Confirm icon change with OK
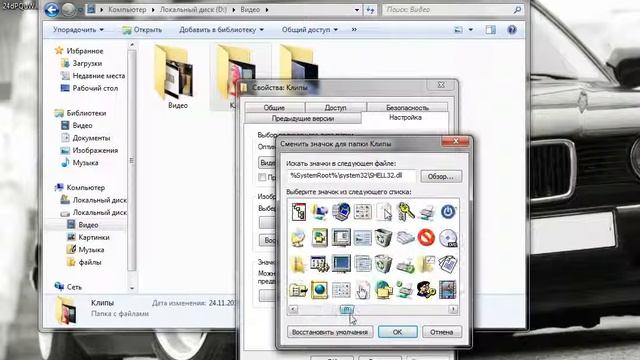Image resolution: width=640 pixels, height=360 pixels. (398, 332)
